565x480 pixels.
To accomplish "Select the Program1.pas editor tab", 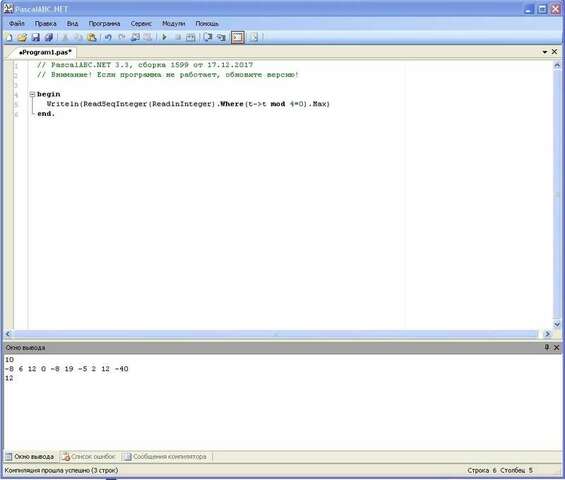I will tap(45, 53).
